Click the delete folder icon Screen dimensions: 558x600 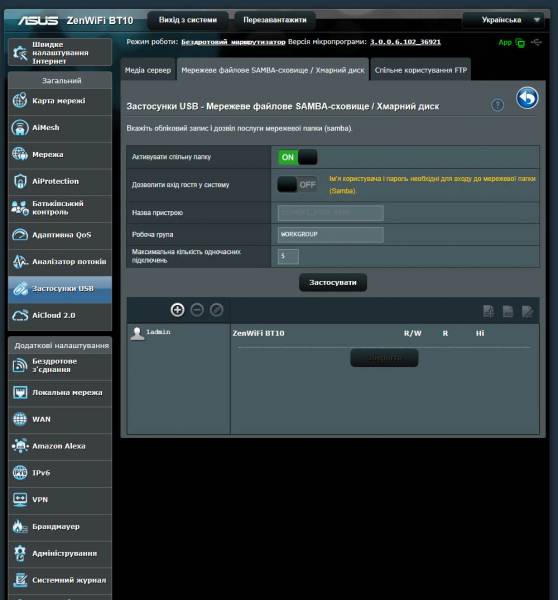tap(508, 311)
